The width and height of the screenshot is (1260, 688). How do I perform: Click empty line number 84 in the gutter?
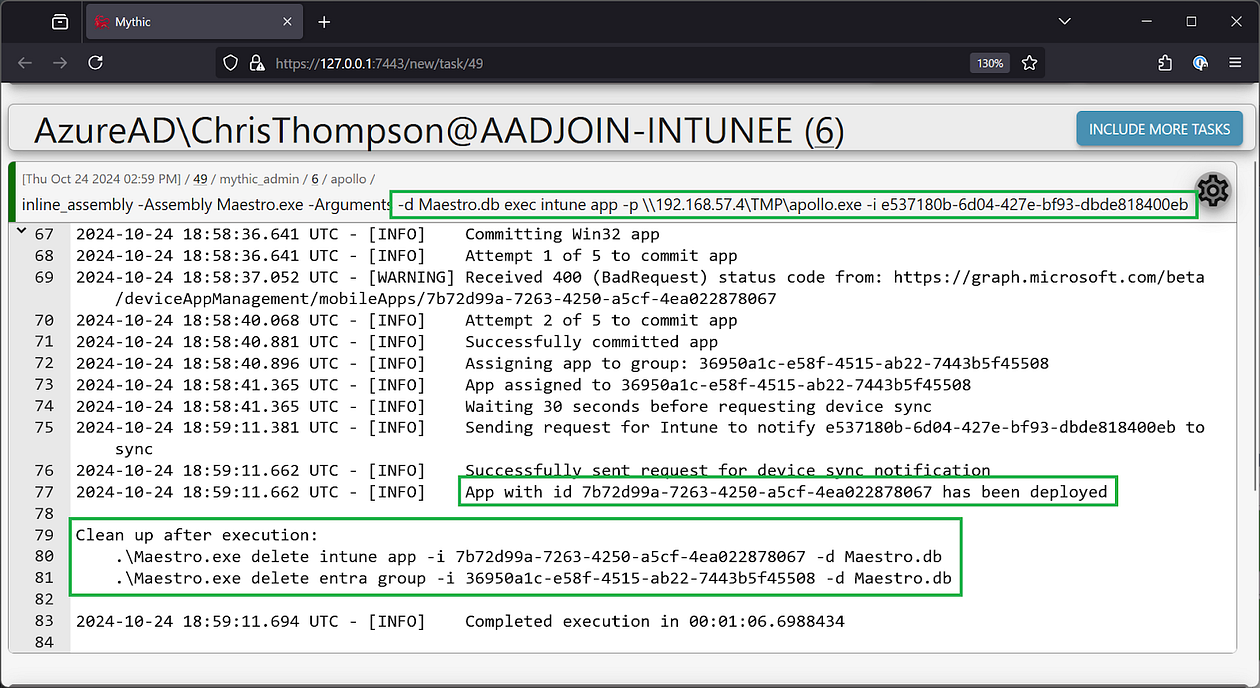[44, 642]
